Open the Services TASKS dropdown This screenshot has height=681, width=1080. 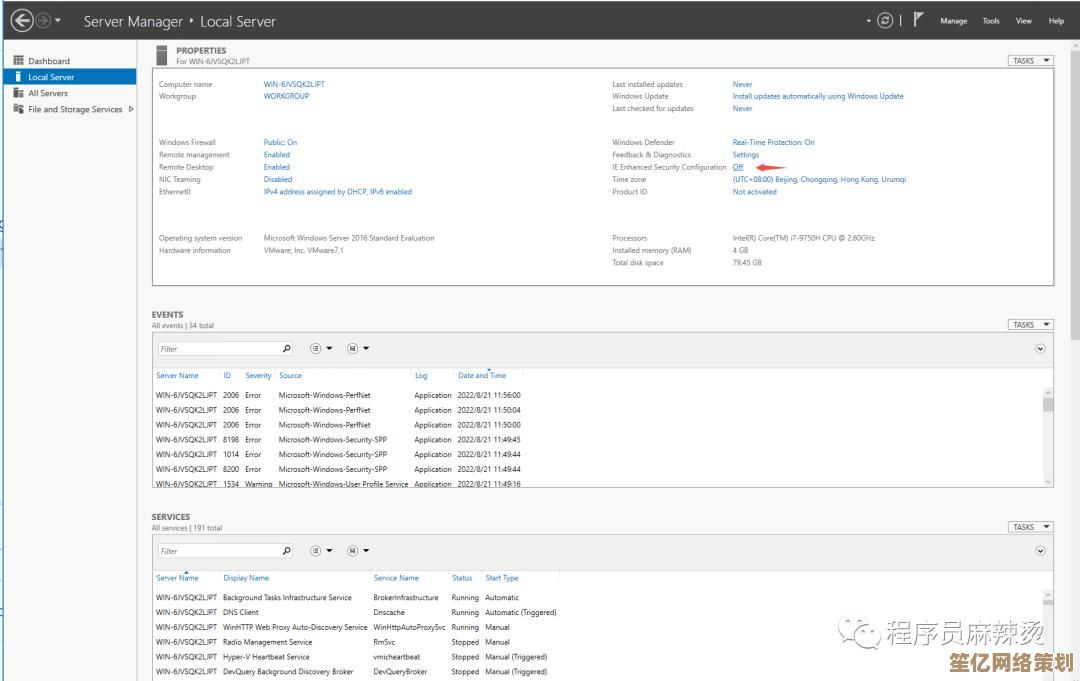[1030, 527]
